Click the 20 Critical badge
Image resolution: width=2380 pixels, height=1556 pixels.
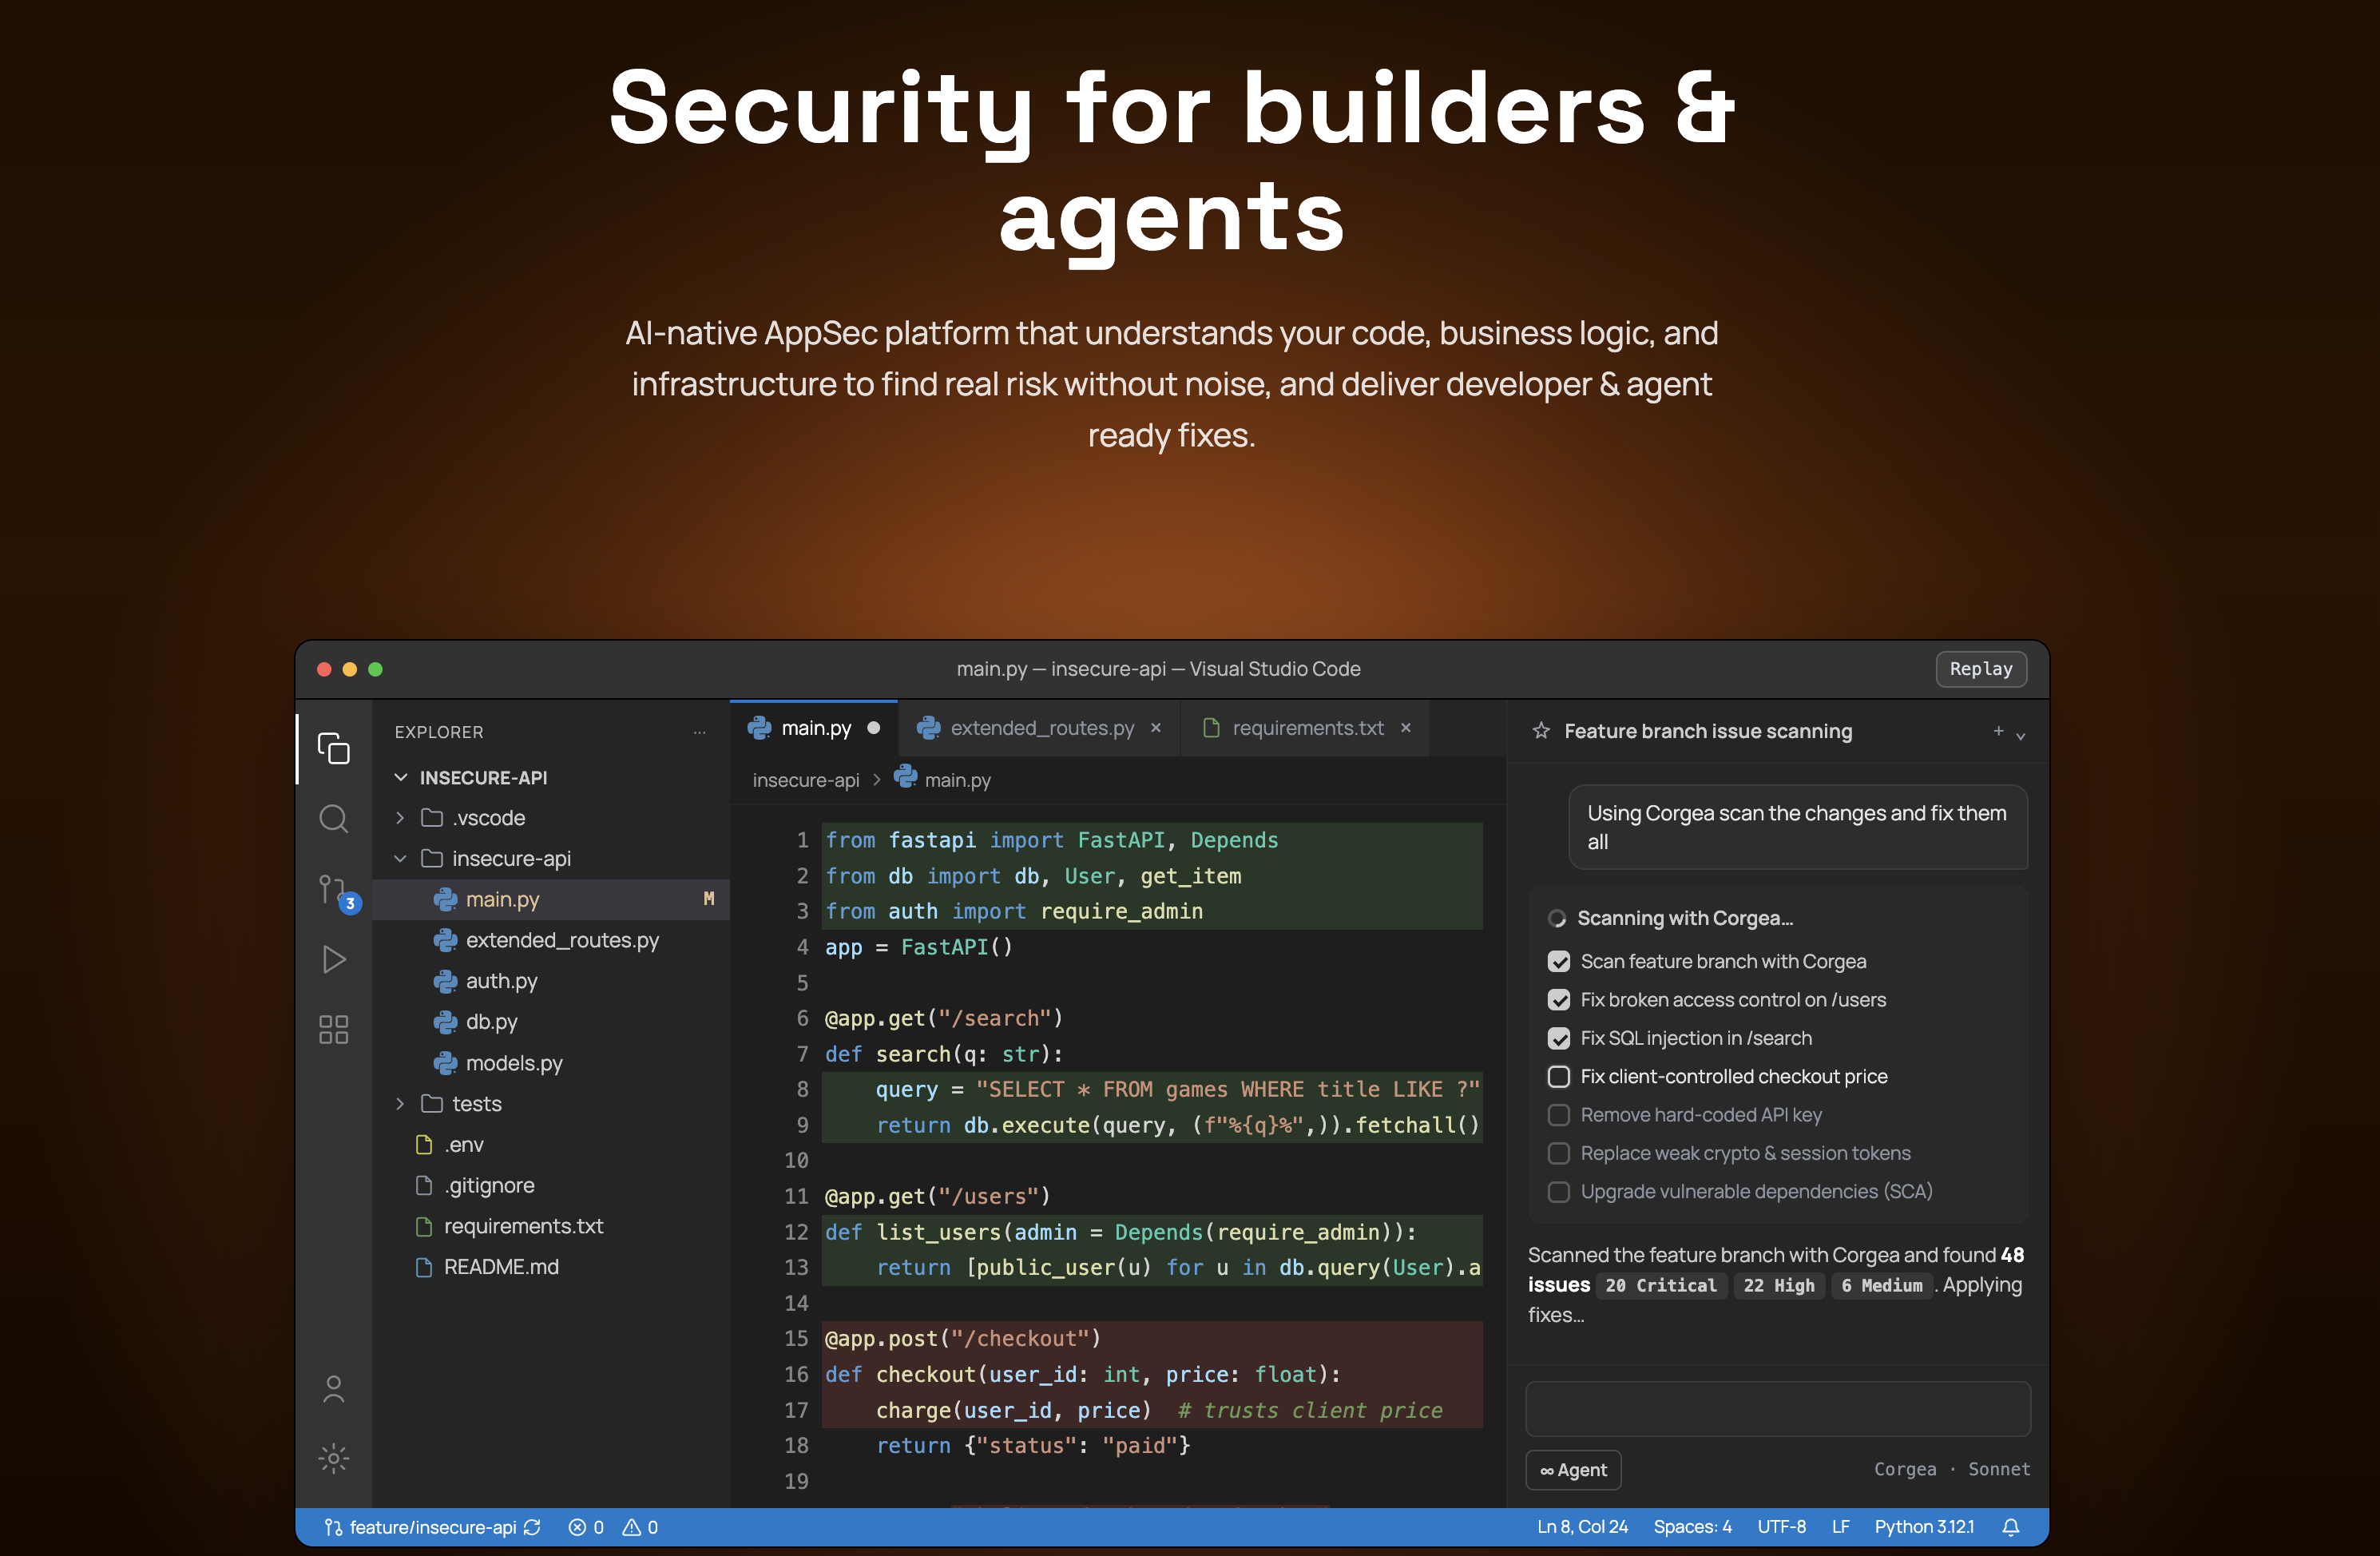pyautogui.click(x=1660, y=1286)
